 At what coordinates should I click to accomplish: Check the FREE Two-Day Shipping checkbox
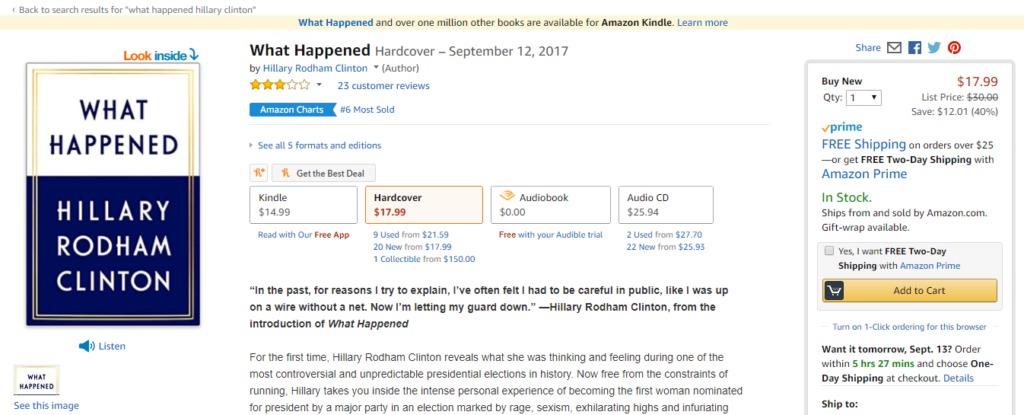point(829,251)
